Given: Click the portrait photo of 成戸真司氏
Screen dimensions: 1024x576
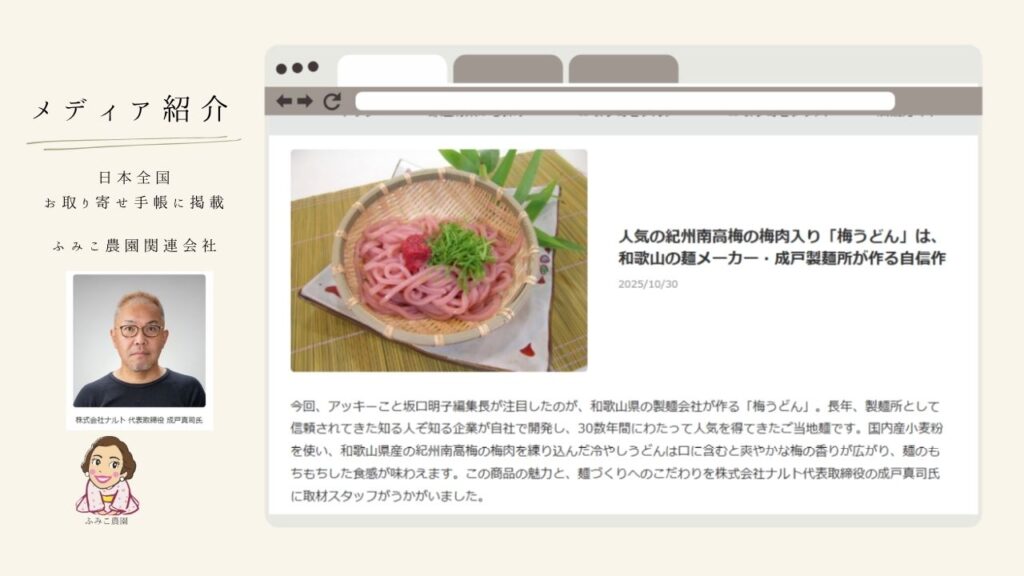Looking at the screenshot, I should point(139,341).
